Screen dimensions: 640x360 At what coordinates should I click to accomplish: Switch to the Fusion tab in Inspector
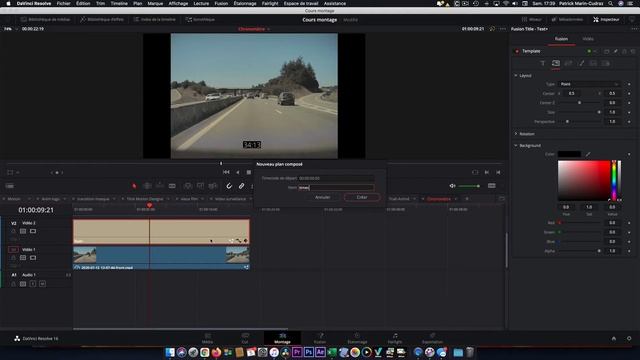point(561,39)
